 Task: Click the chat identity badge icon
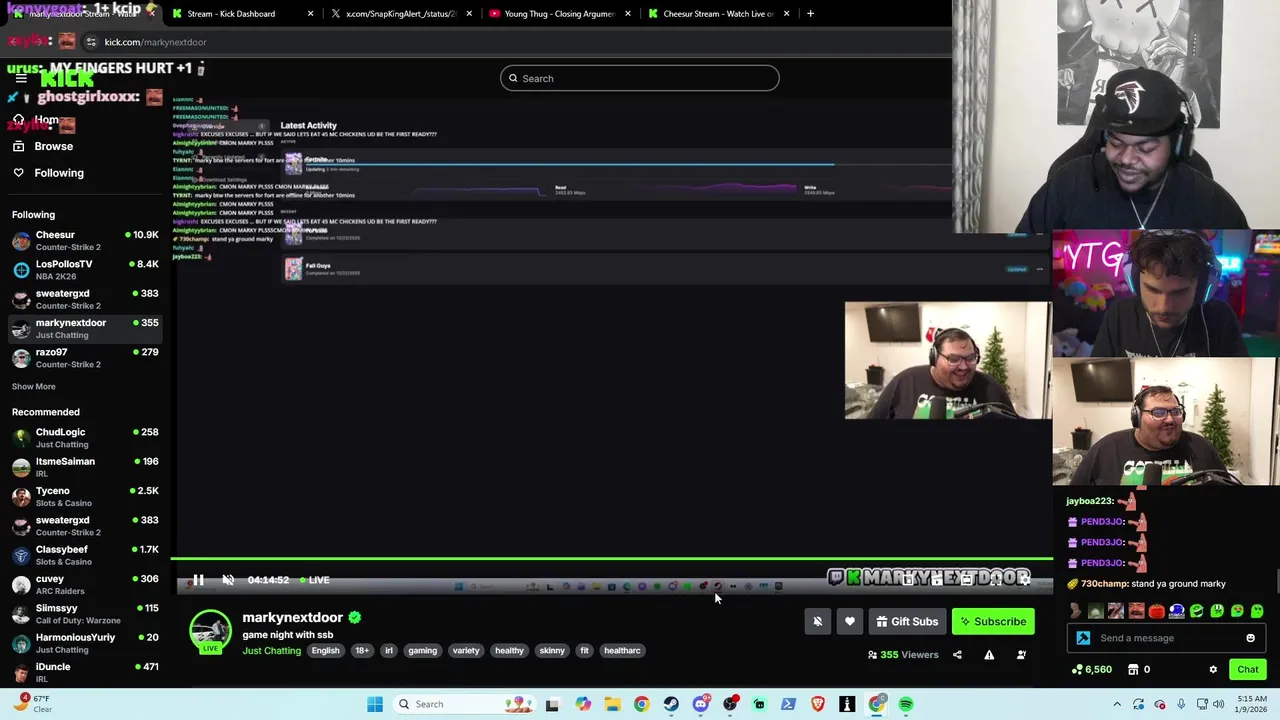pyautogui.click(x=1083, y=638)
